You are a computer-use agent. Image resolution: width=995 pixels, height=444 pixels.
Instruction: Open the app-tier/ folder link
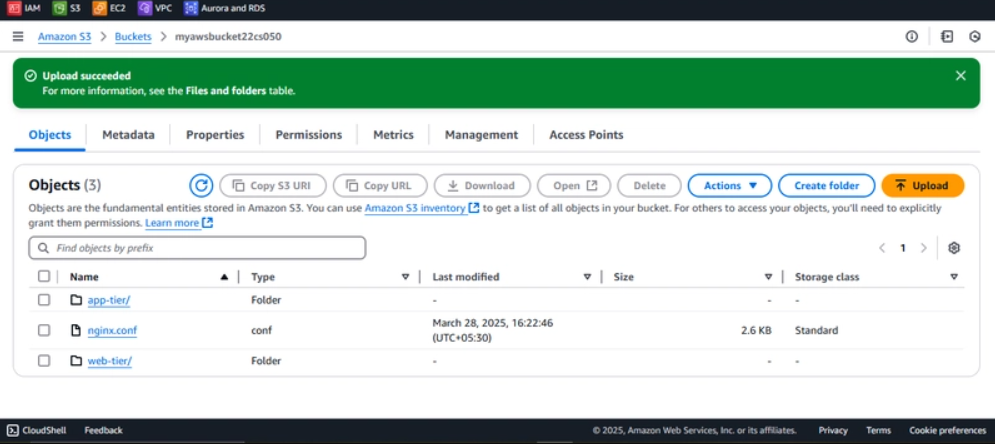point(109,300)
